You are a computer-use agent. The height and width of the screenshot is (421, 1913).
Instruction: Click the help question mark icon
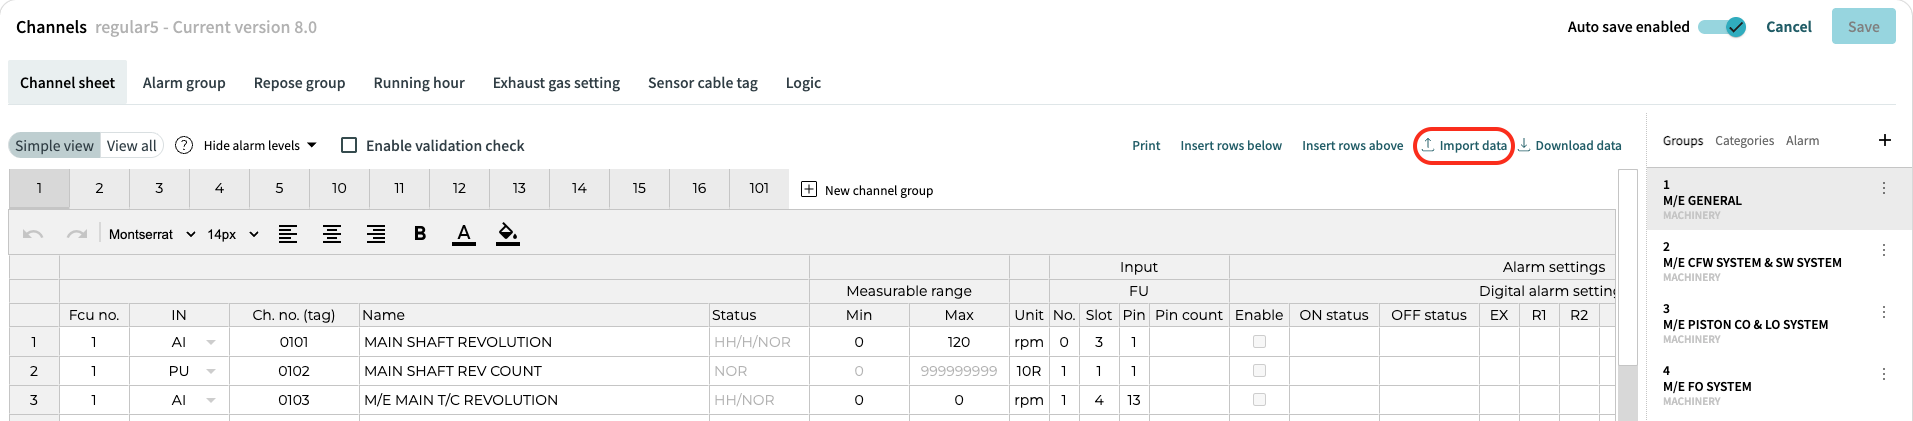point(184,145)
